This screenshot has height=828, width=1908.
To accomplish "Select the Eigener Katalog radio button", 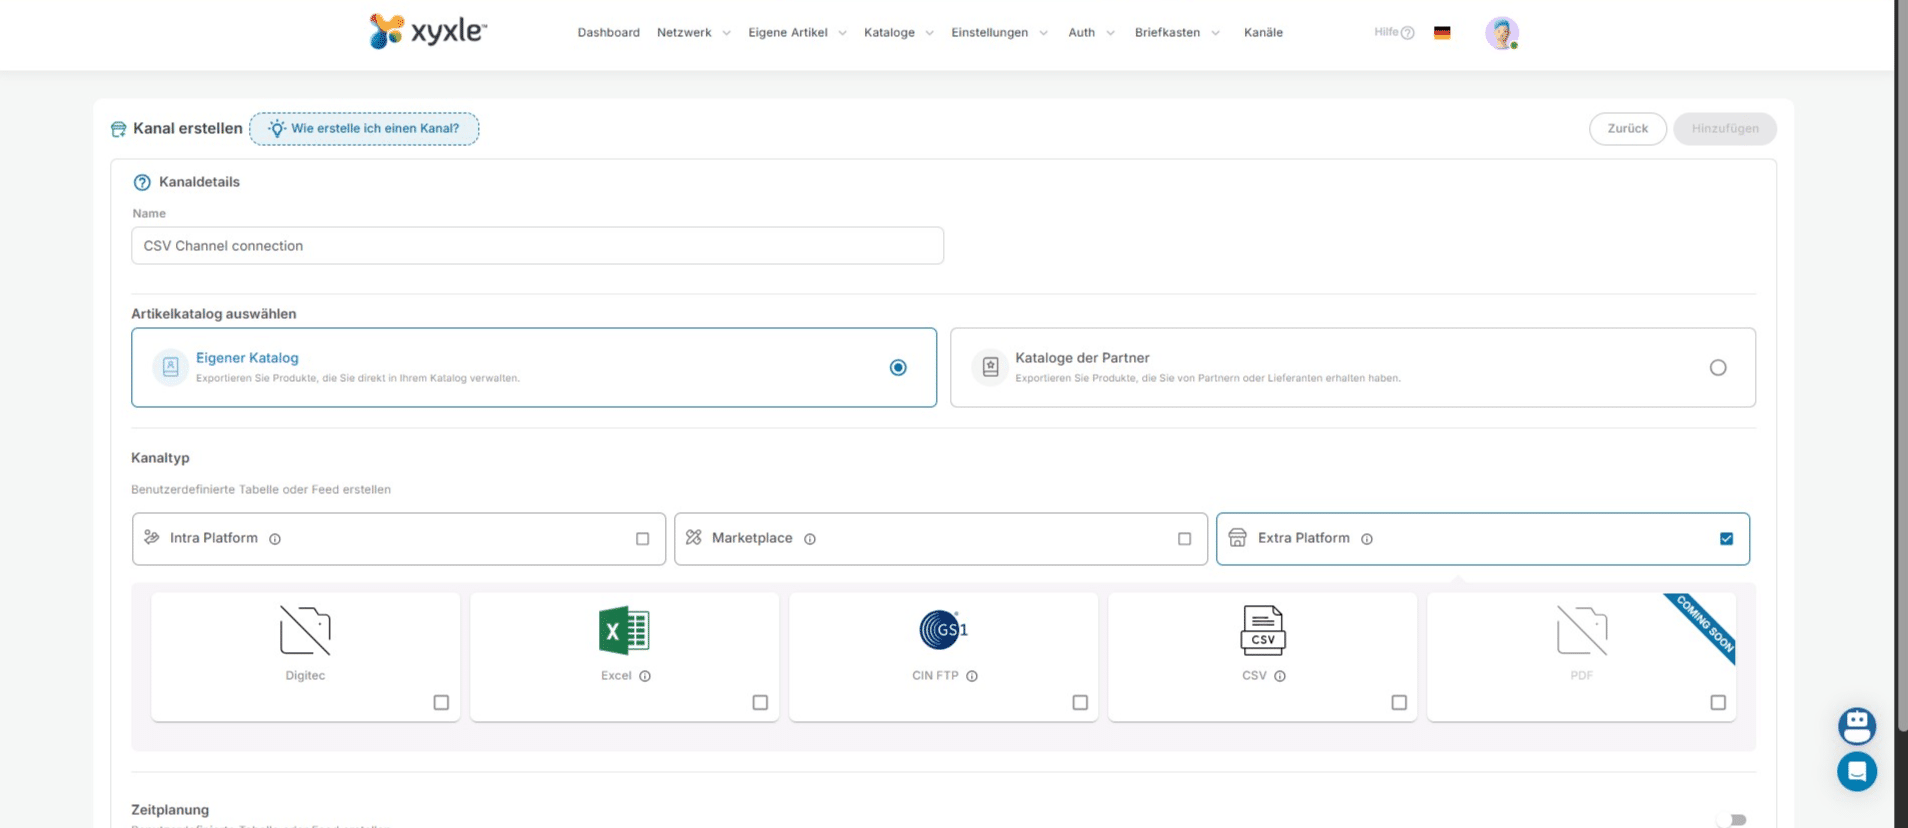I will point(898,368).
